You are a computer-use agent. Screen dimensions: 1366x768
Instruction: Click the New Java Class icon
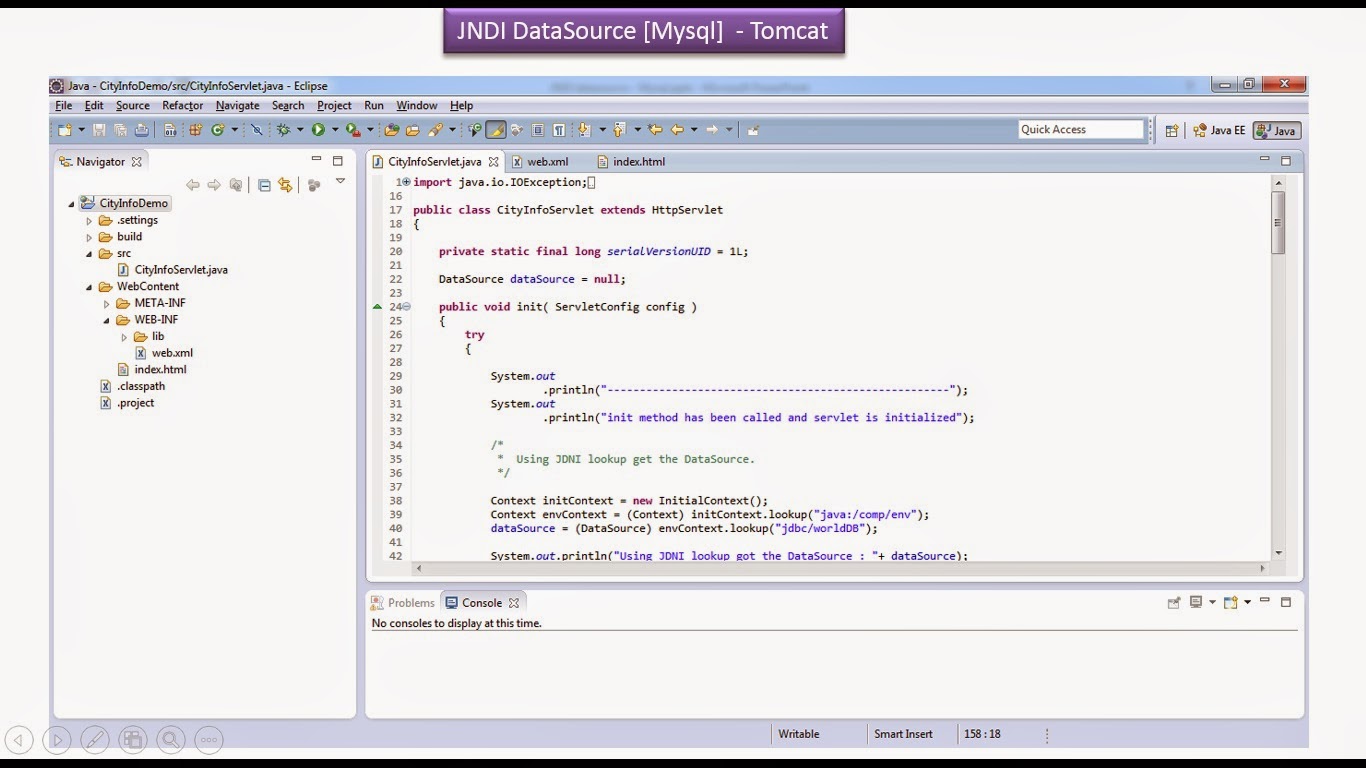217,130
